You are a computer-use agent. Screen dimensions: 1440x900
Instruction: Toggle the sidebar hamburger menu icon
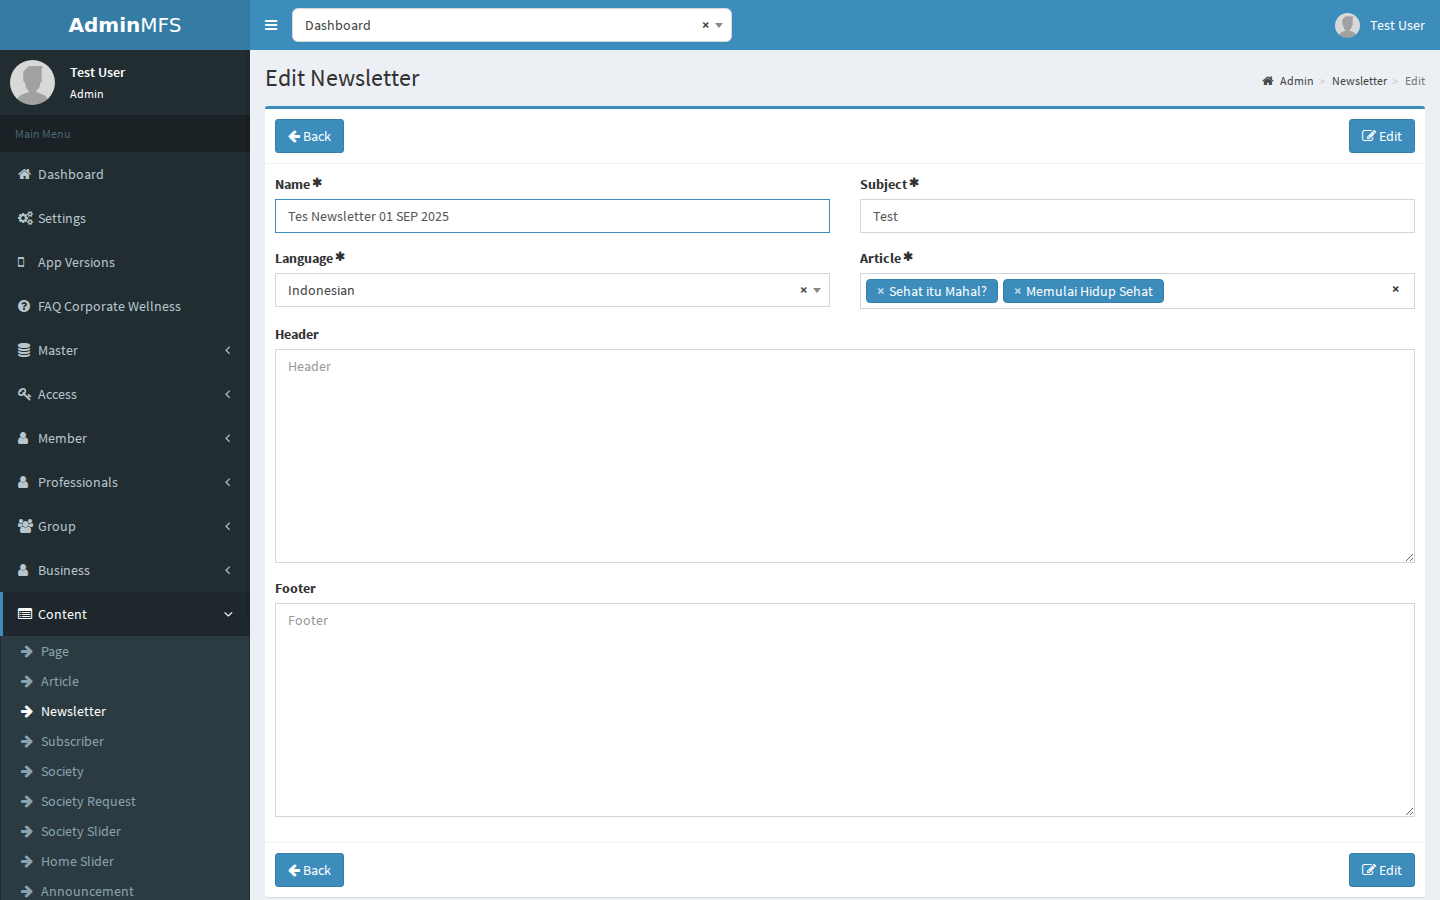271,25
